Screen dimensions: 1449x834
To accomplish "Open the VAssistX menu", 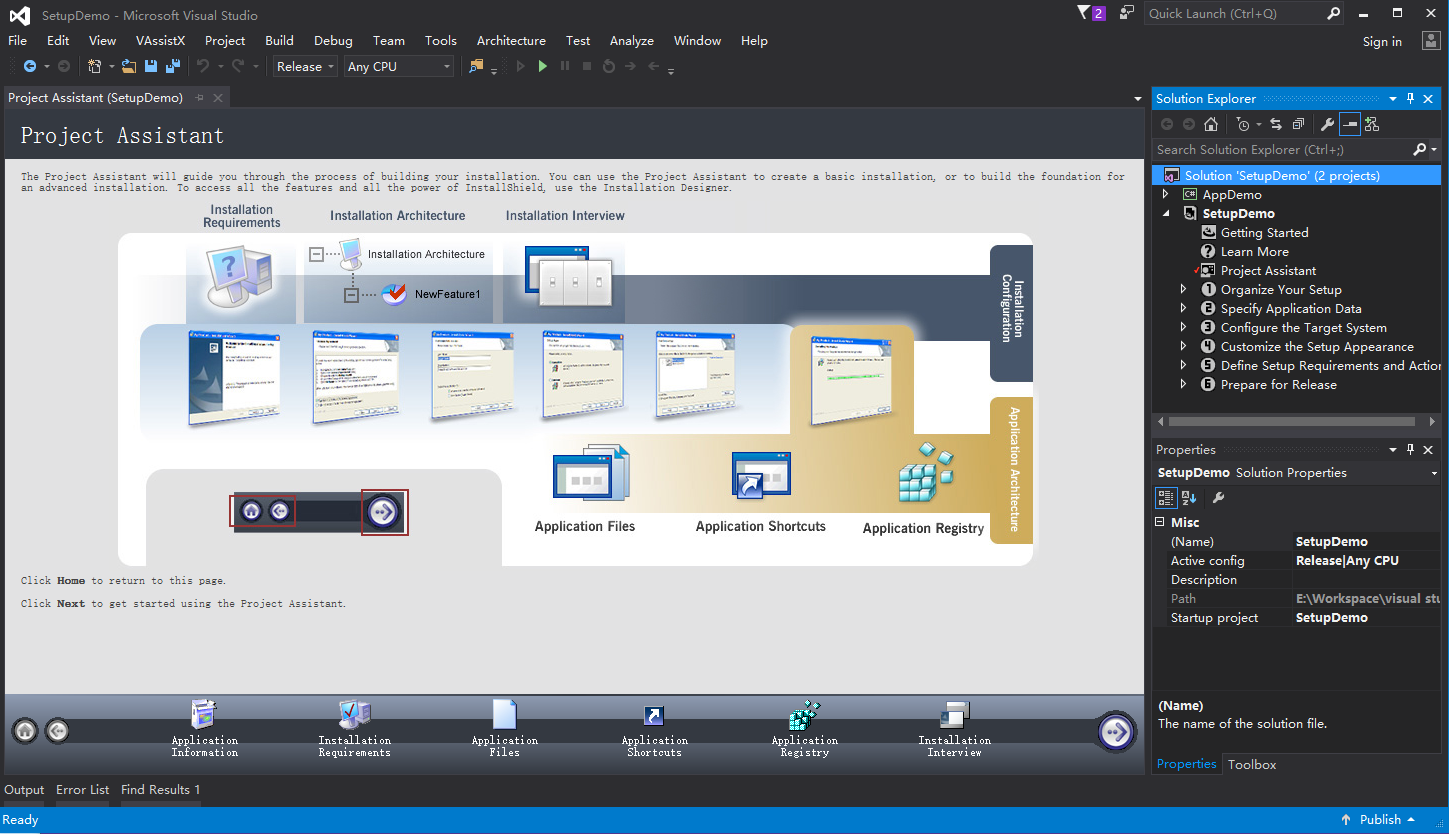I will pyautogui.click(x=160, y=41).
